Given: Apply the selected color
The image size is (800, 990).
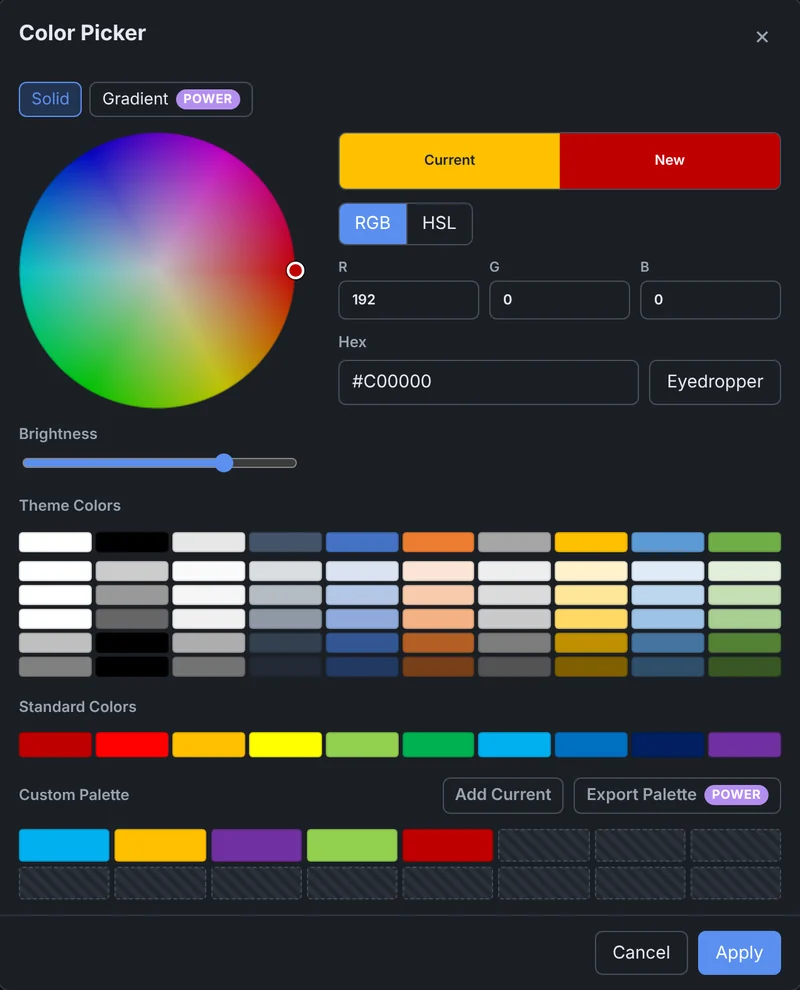Looking at the screenshot, I should click(x=739, y=952).
